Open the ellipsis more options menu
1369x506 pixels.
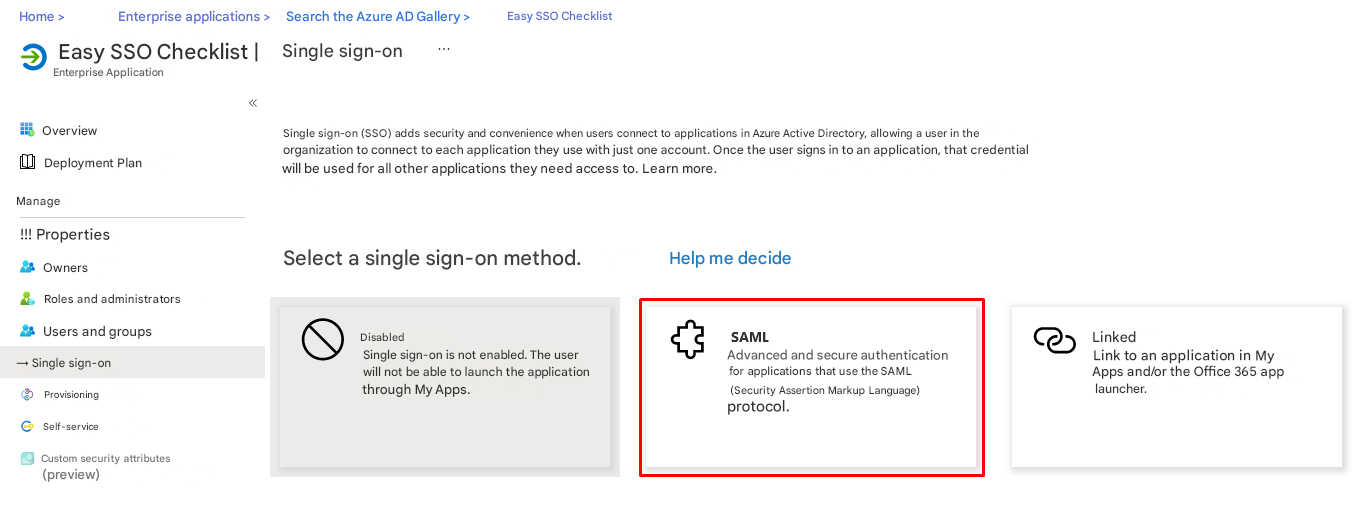(x=444, y=49)
